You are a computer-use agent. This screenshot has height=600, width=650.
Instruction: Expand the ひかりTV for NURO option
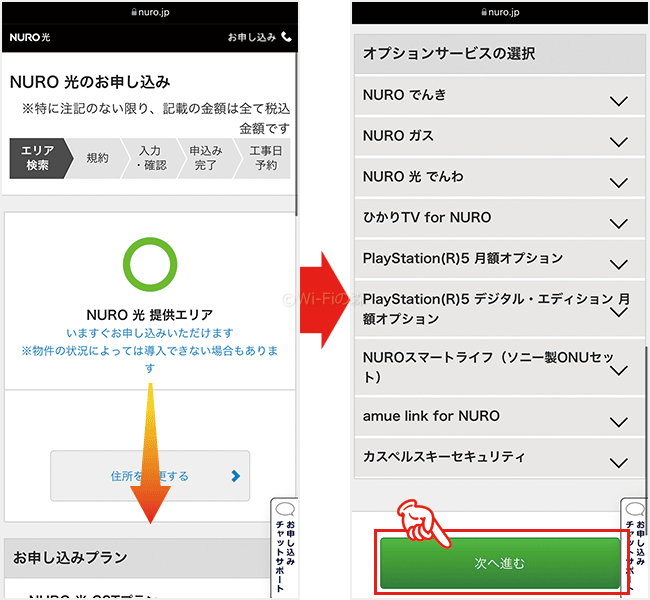(500, 217)
